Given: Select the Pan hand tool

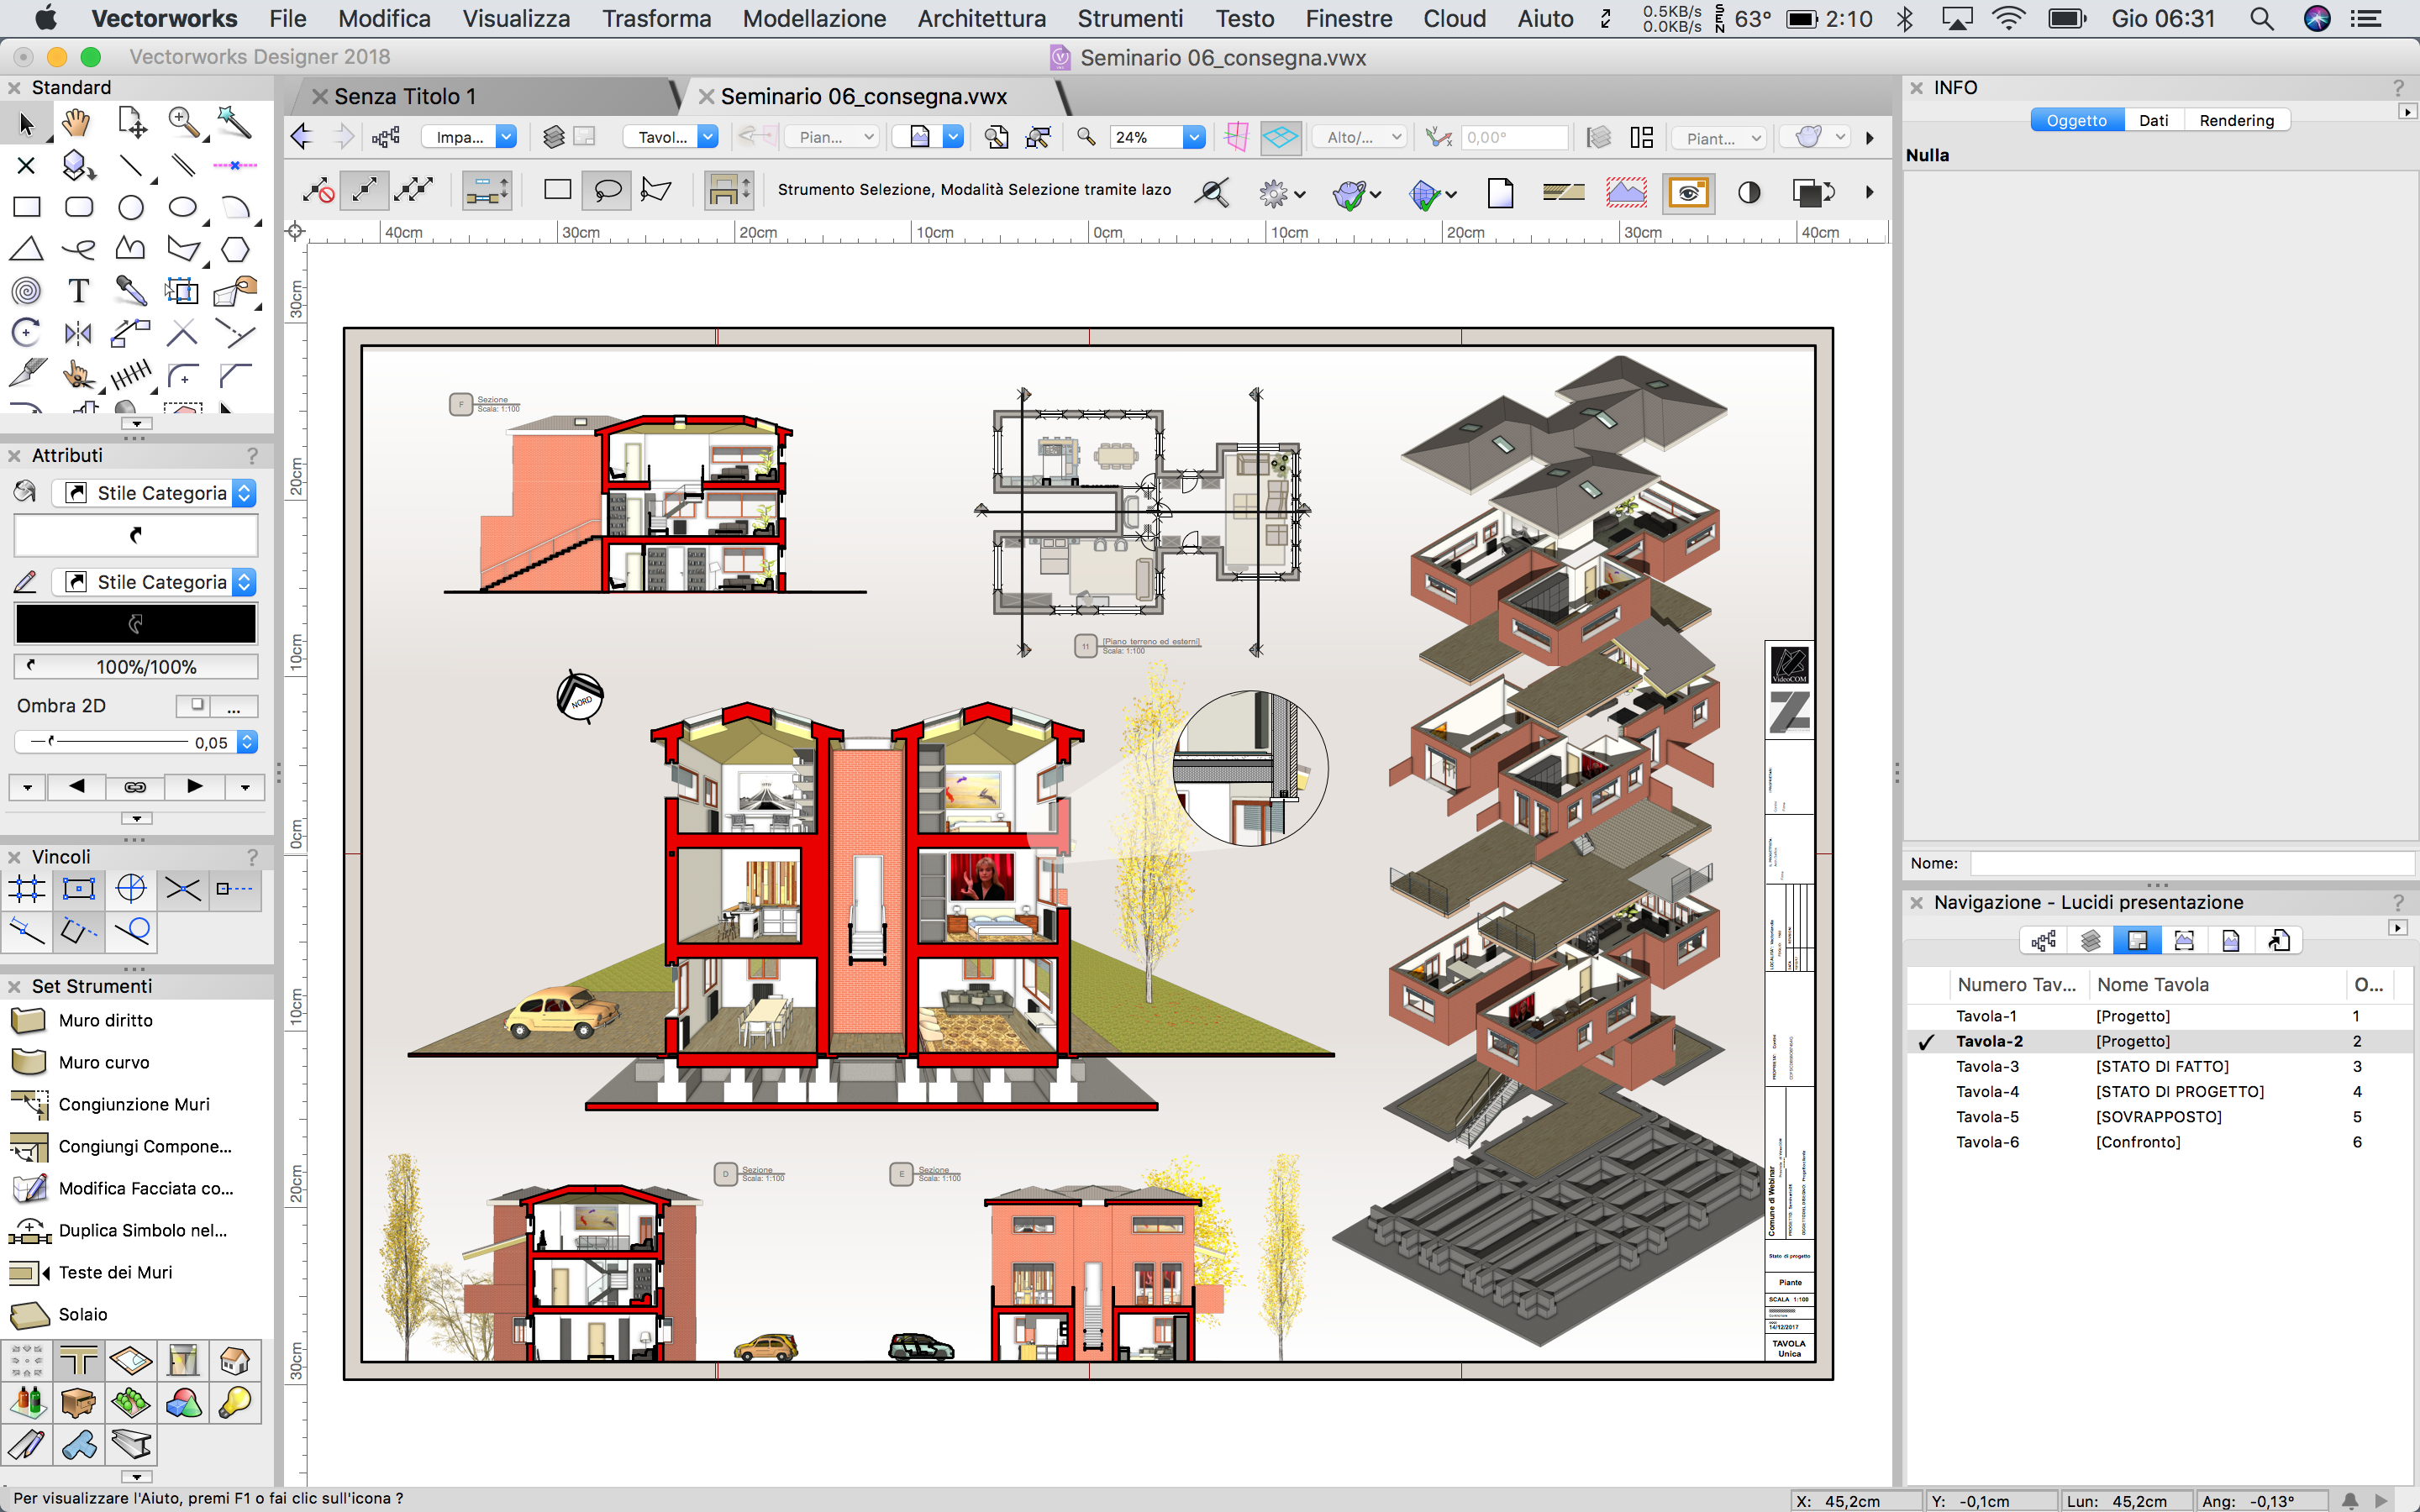Looking at the screenshot, I should click(77, 123).
